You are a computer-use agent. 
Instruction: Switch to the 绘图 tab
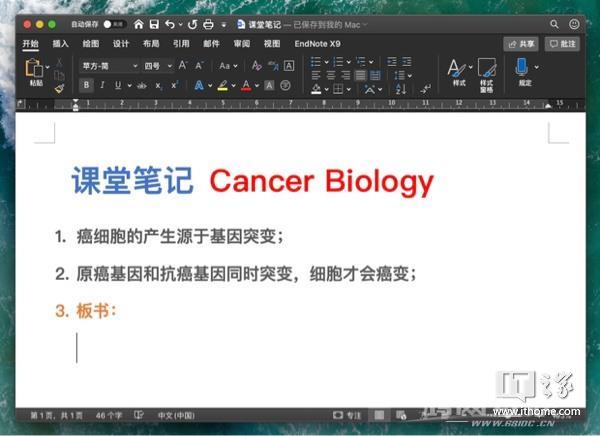click(x=91, y=44)
